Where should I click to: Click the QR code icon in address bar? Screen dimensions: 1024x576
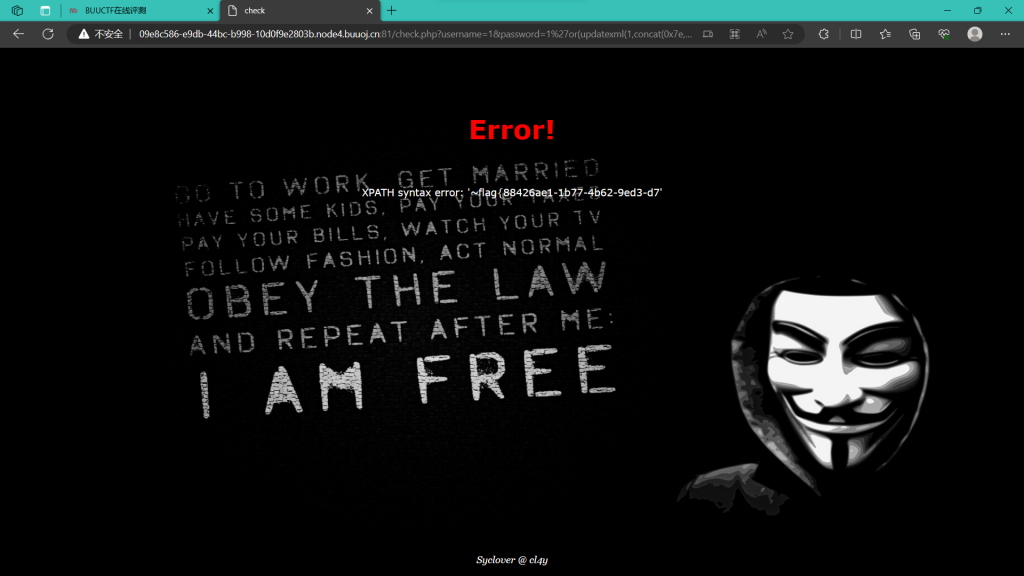[x=735, y=34]
